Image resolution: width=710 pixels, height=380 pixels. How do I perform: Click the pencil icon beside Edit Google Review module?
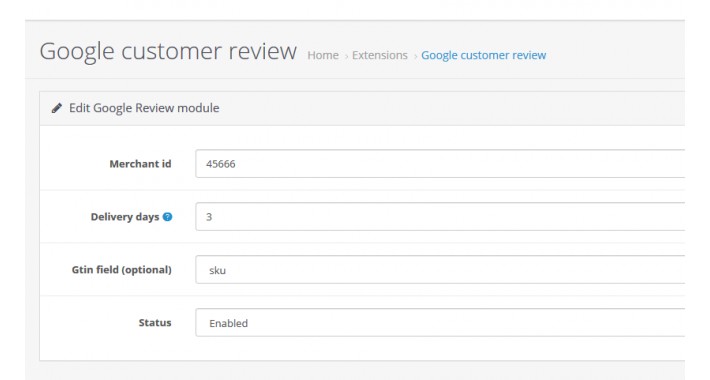57,108
